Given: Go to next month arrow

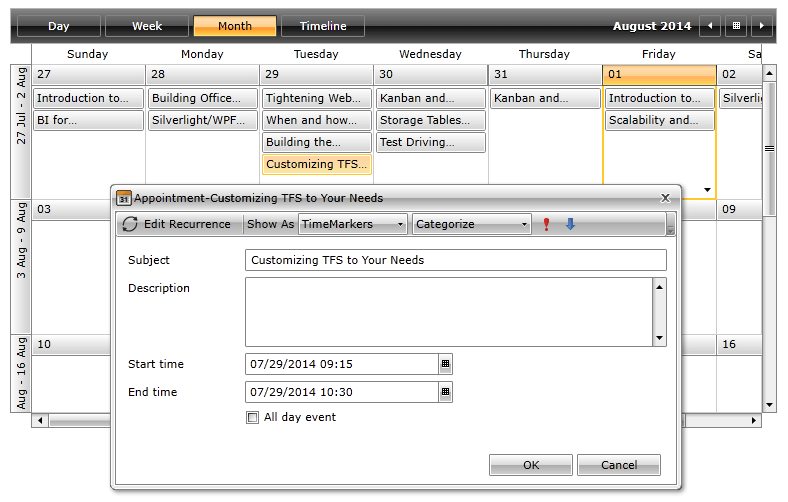Looking at the screenshot, I should click(762, 26).
